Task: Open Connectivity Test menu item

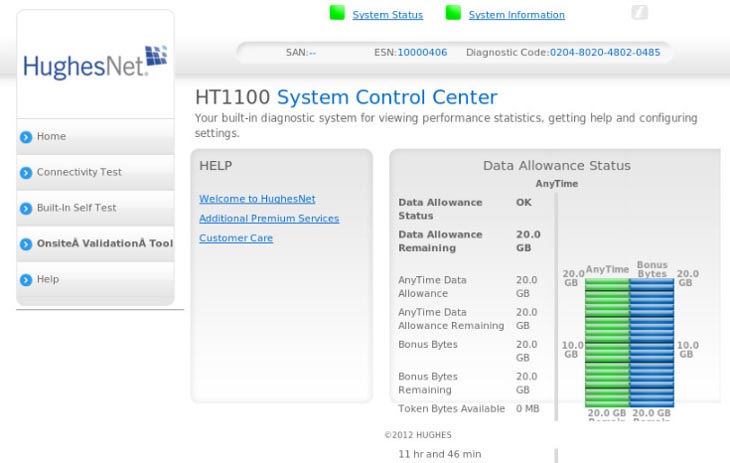Action: point(95,172)
